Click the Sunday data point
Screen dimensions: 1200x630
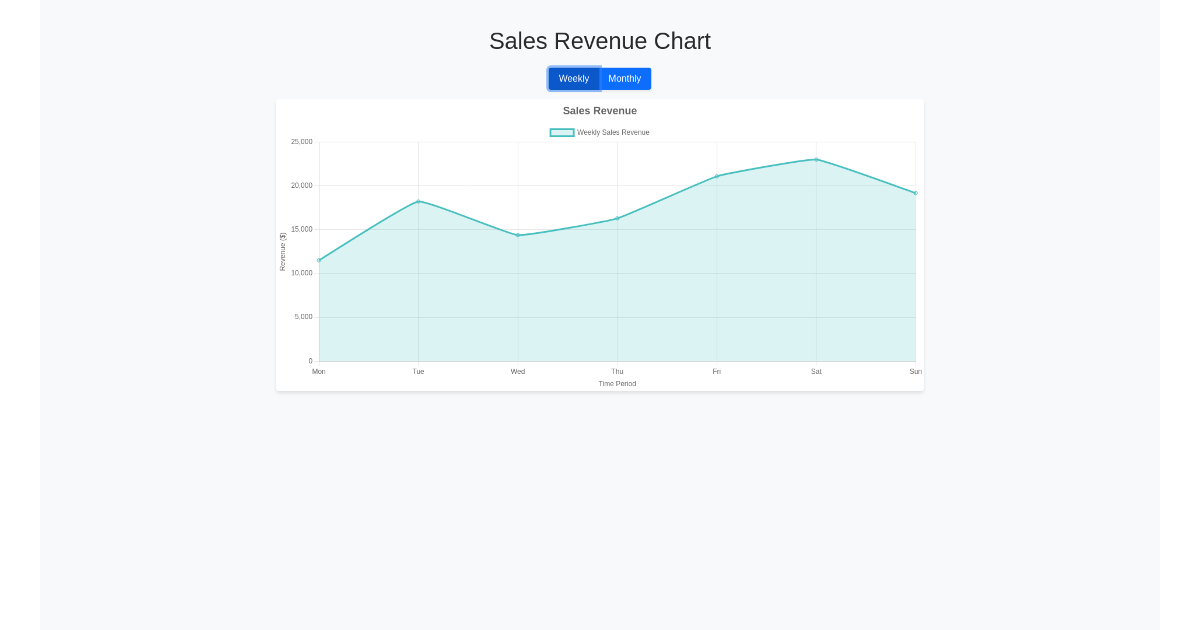pos(915,193)
